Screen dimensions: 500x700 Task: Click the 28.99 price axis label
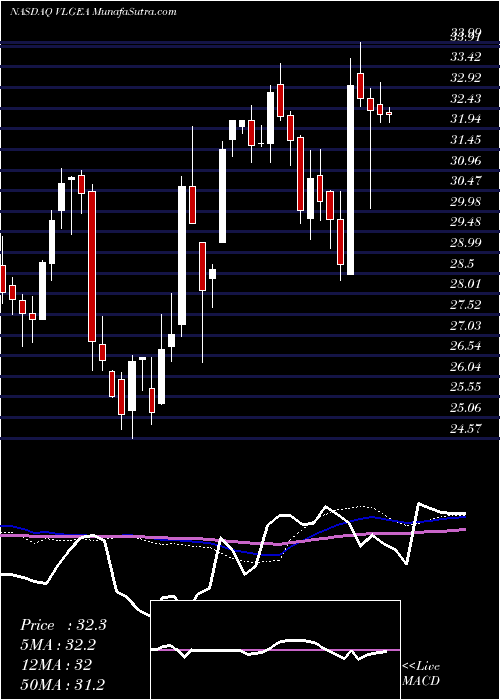coord(466,243)
